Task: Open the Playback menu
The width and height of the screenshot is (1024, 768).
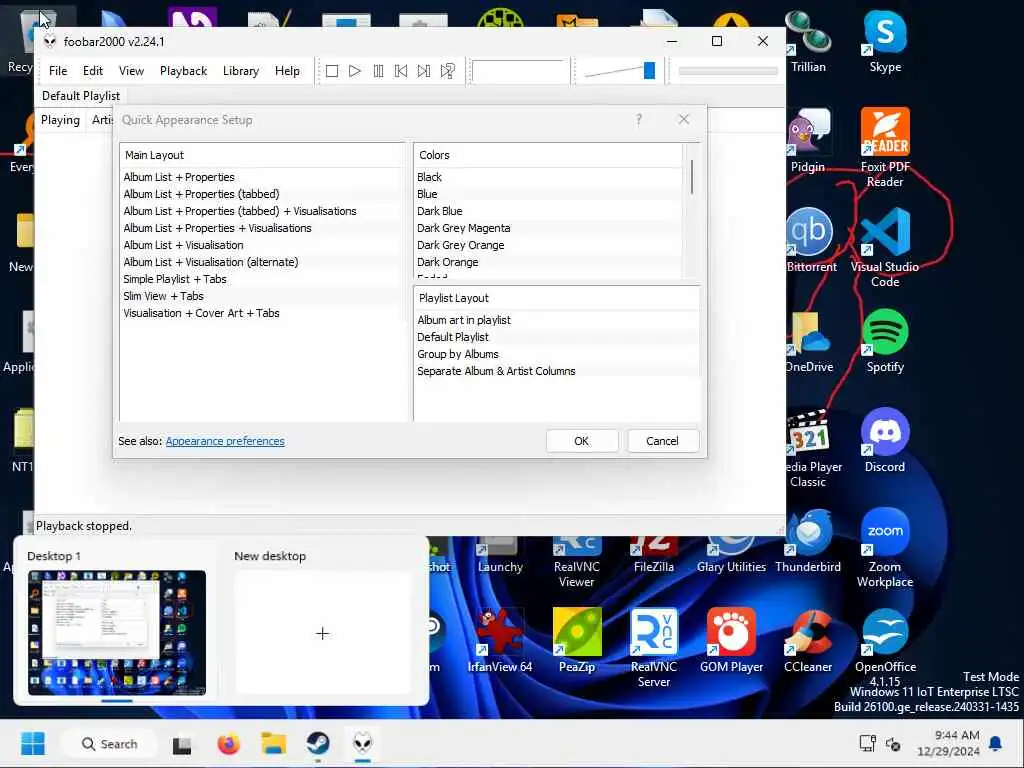Action: click(x=184, y=71)
